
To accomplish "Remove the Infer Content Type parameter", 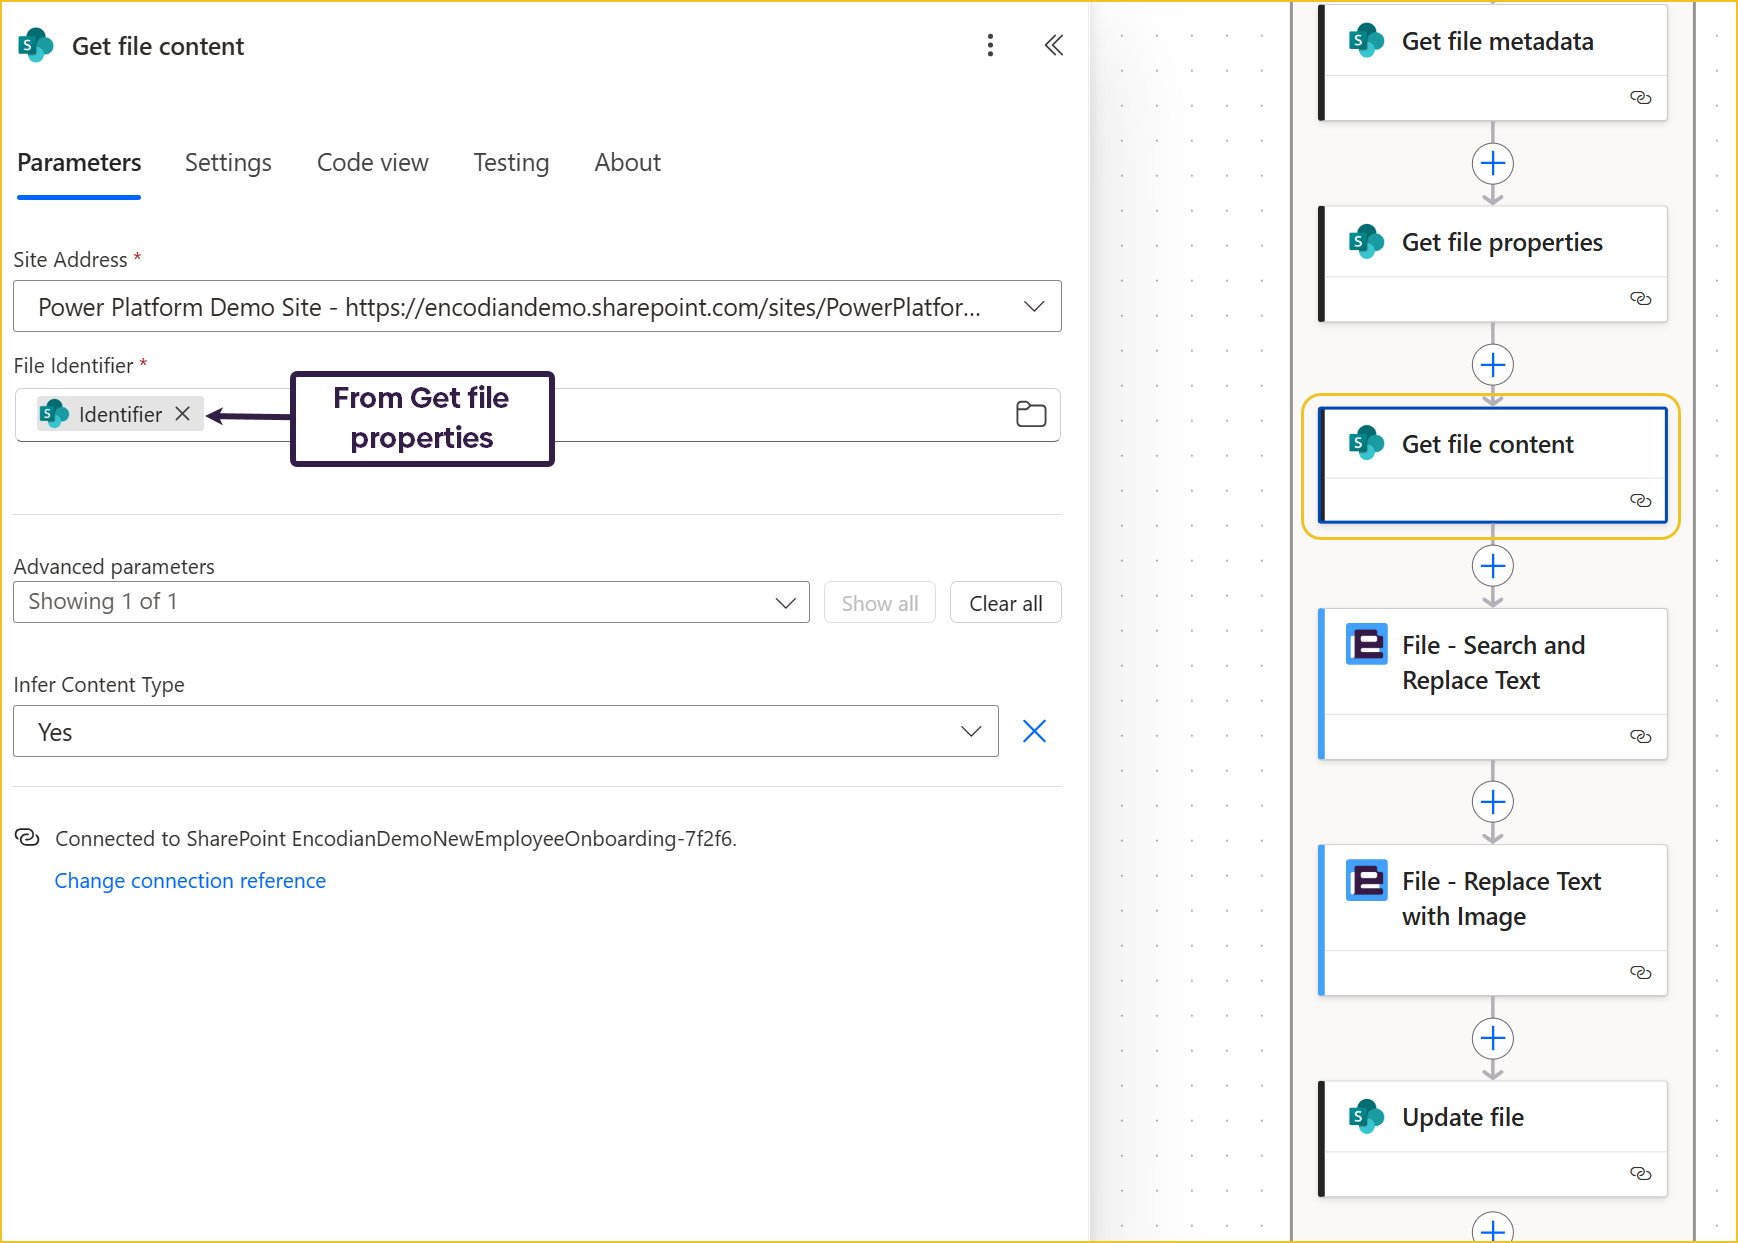I will click(1034, 732).
